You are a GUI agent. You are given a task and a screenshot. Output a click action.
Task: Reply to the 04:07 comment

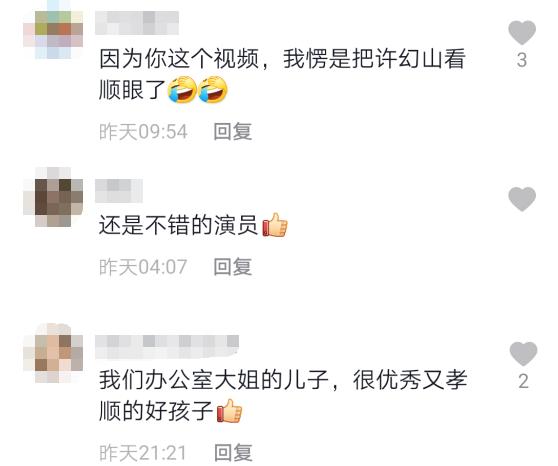[233, 267]
